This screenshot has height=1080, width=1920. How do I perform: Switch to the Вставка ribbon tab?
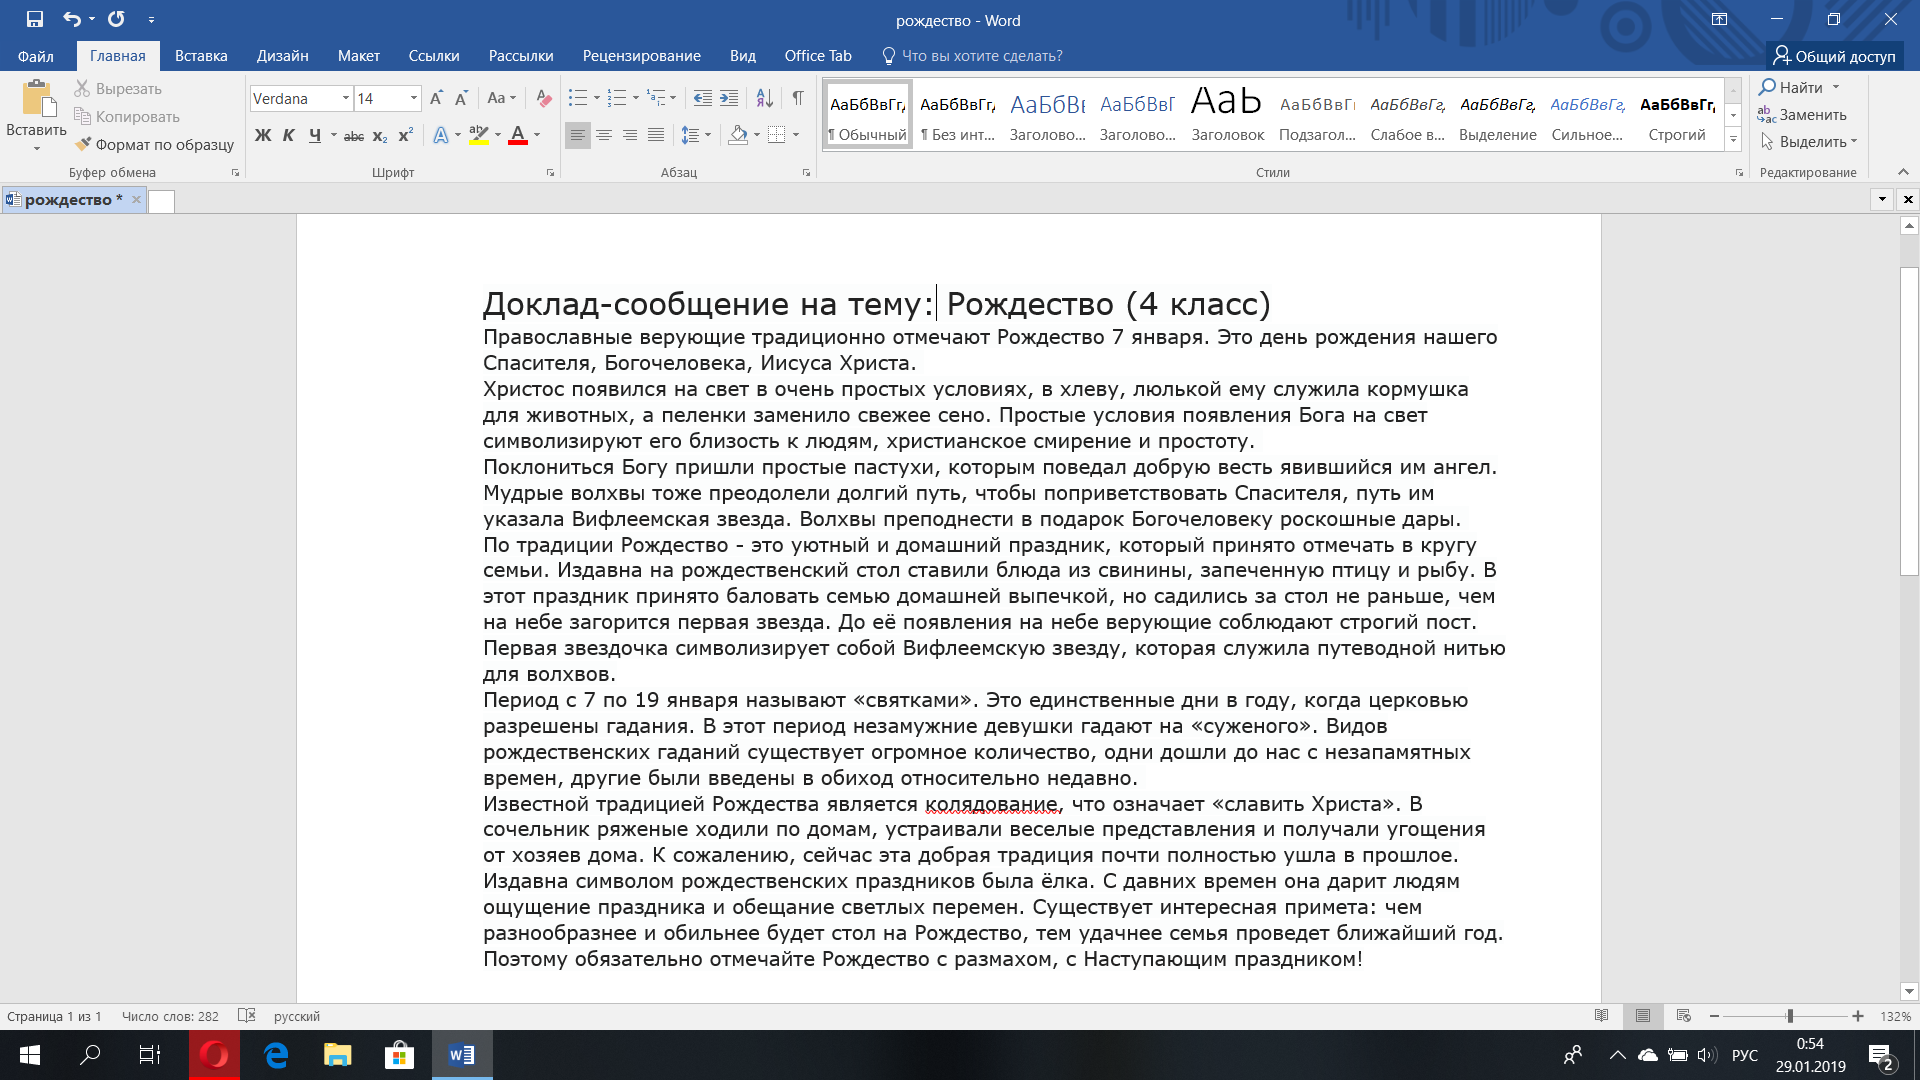pyautogui.click(x=199, y=56)
